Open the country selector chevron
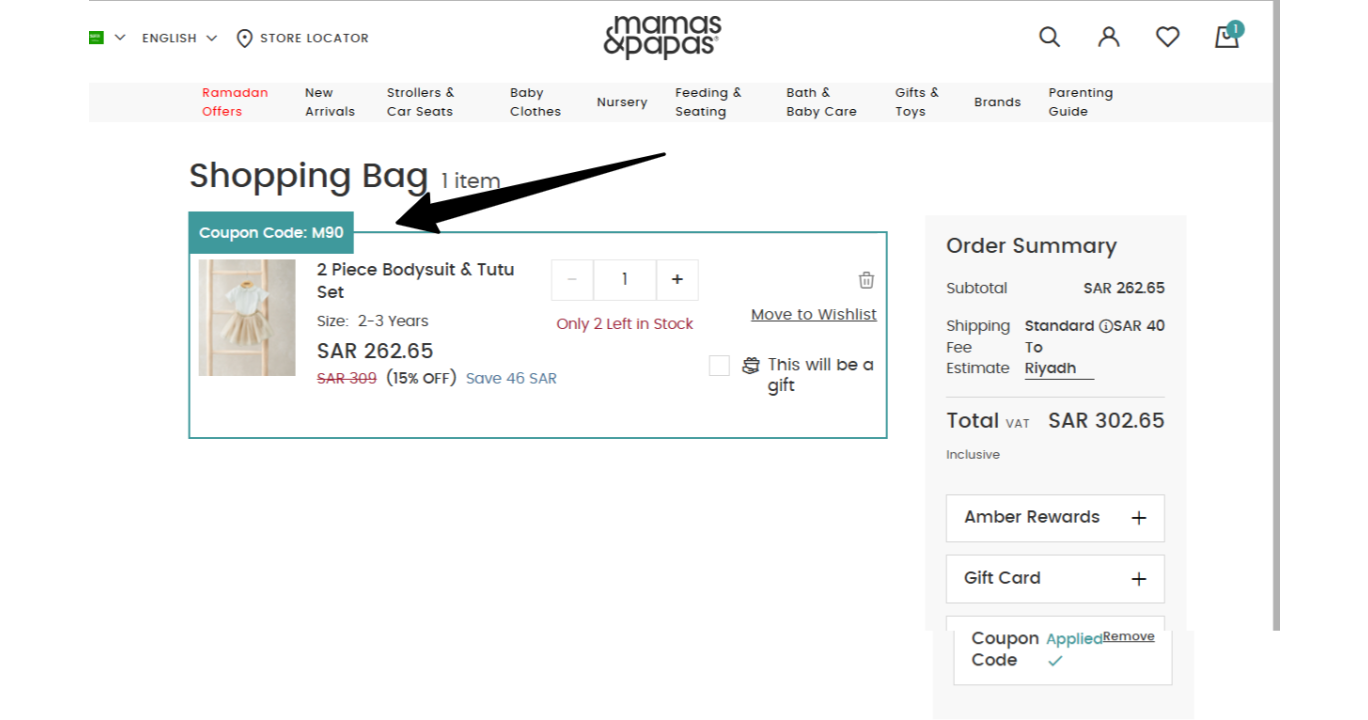This screenshot has width=1368, height=720. (x=120, y=37)
